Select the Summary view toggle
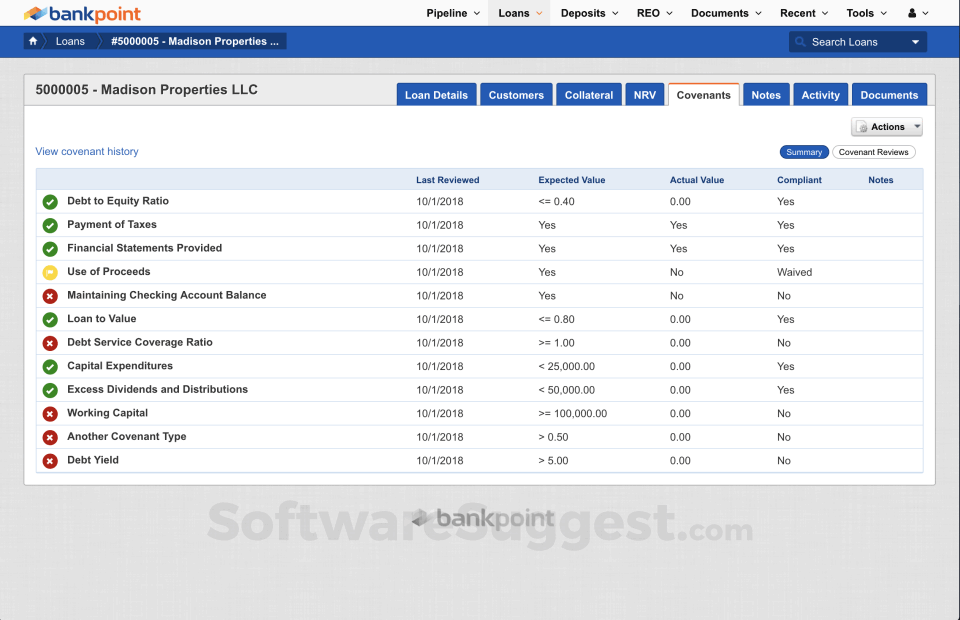This screenshot has height=620, width=960. tap(804, 152)
